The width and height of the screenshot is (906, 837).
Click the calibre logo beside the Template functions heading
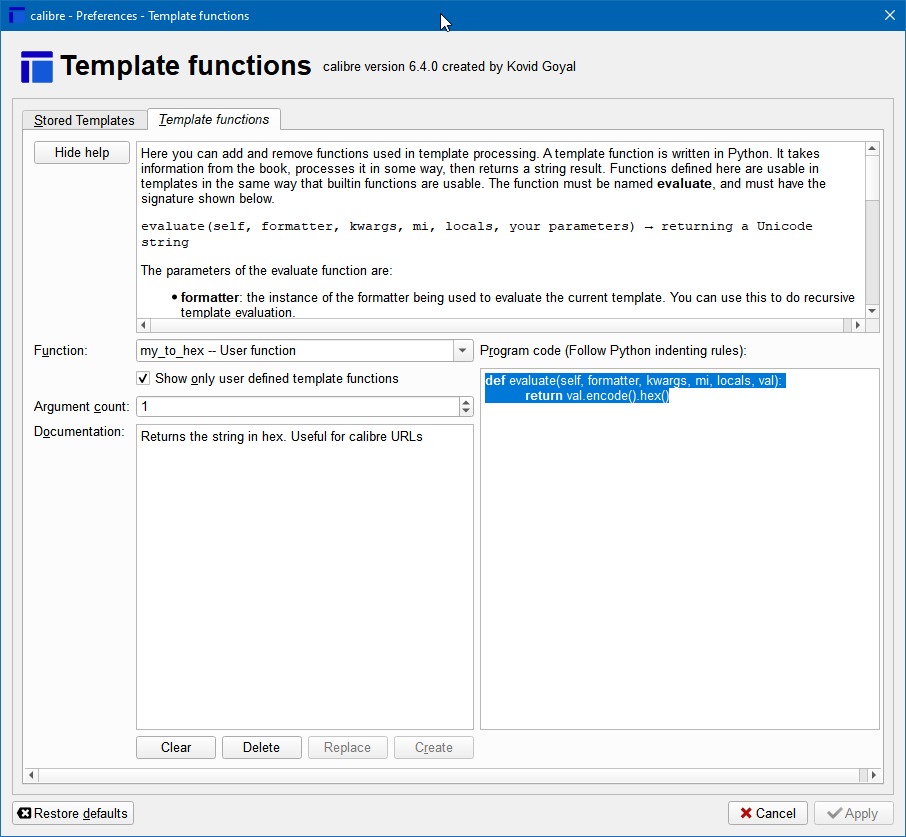coord(36,67)
